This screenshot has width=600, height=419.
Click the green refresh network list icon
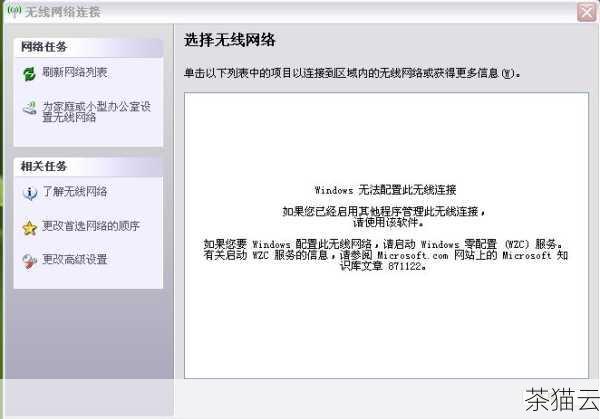(x=29, y=73)
